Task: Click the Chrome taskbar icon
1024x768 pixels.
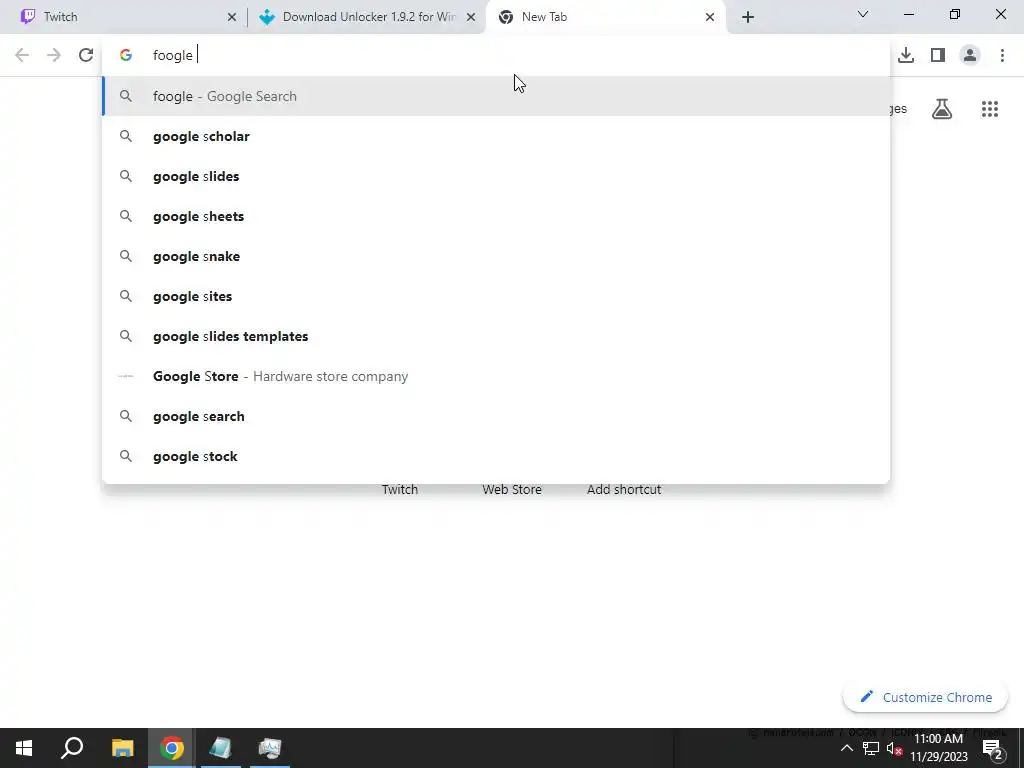Action: (x=172, y=748)
